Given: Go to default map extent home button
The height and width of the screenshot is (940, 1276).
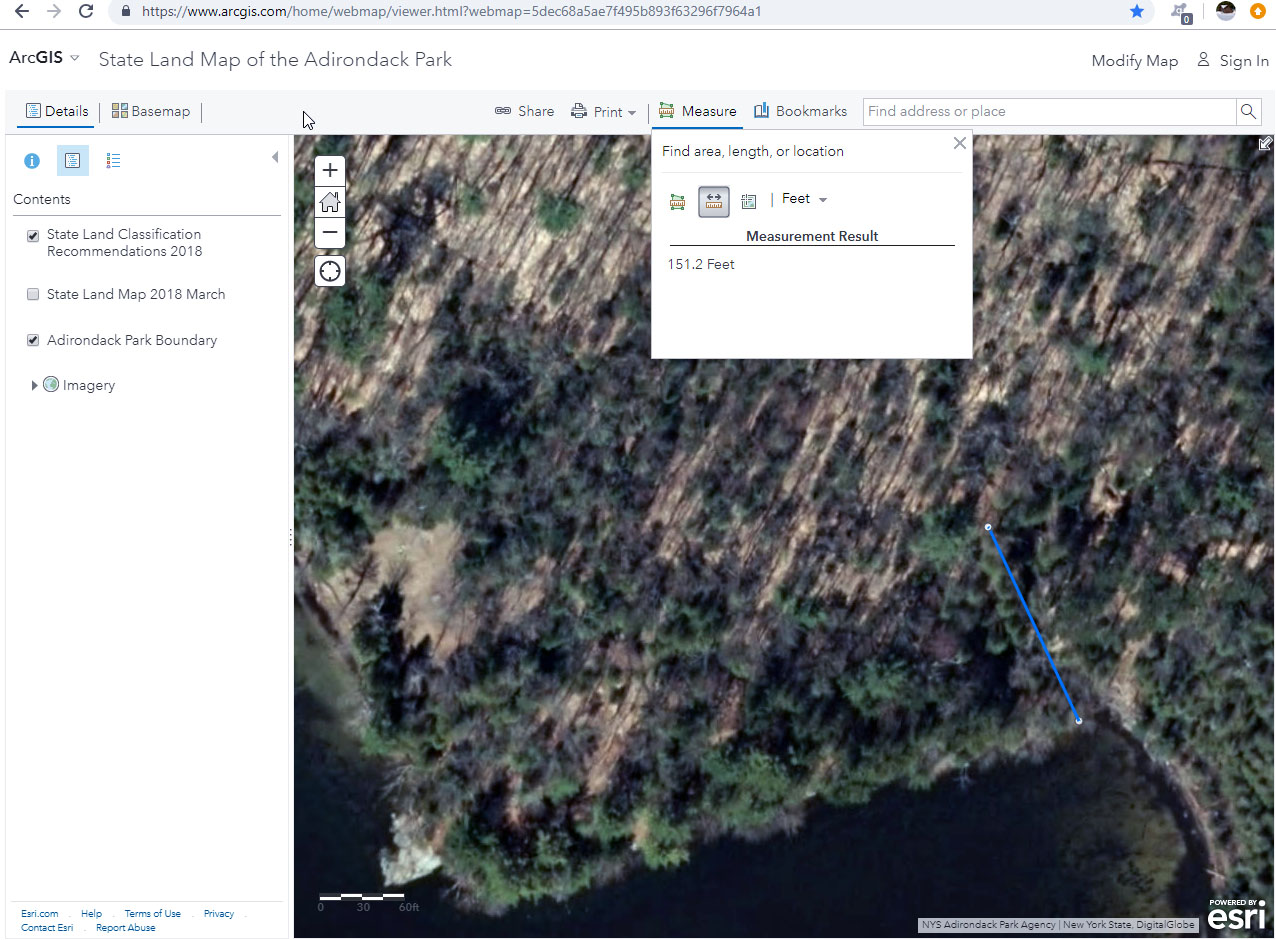Looking at the screenshot, I should tap(330, 202).
